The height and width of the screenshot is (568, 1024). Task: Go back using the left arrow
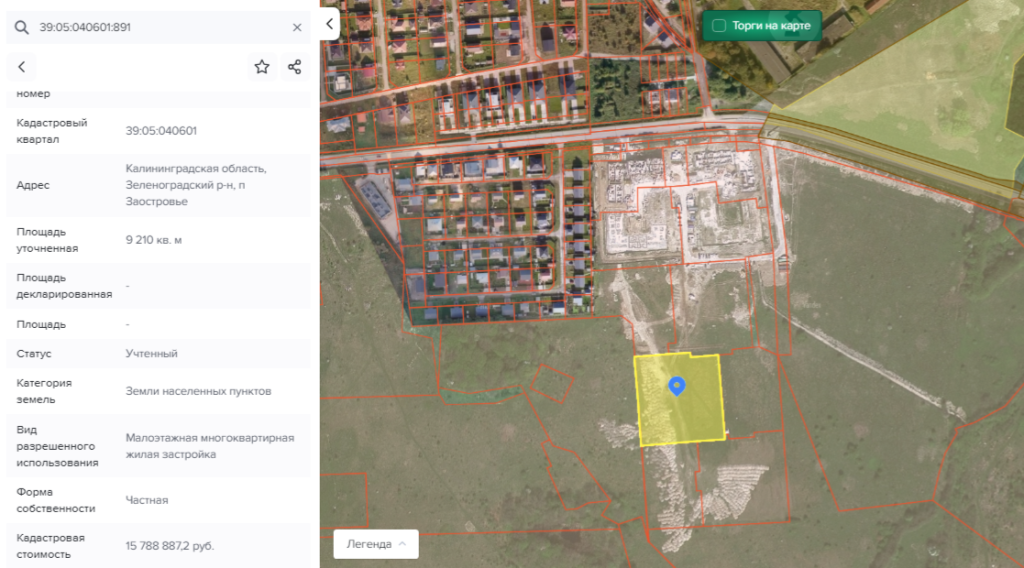21,67
